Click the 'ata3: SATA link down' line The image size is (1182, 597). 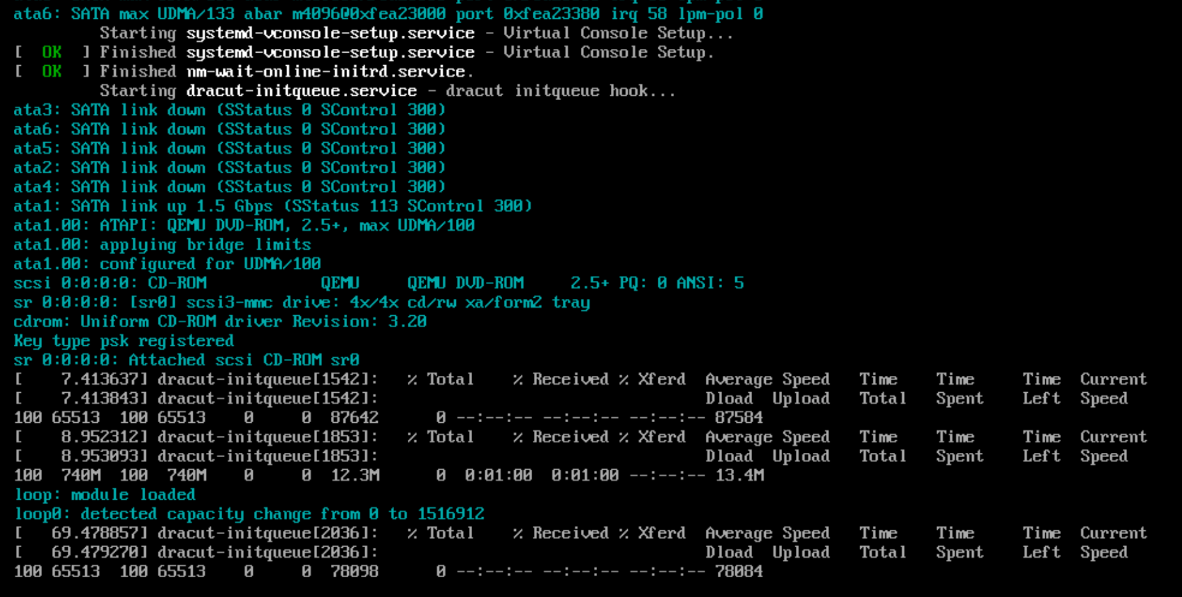229,110
